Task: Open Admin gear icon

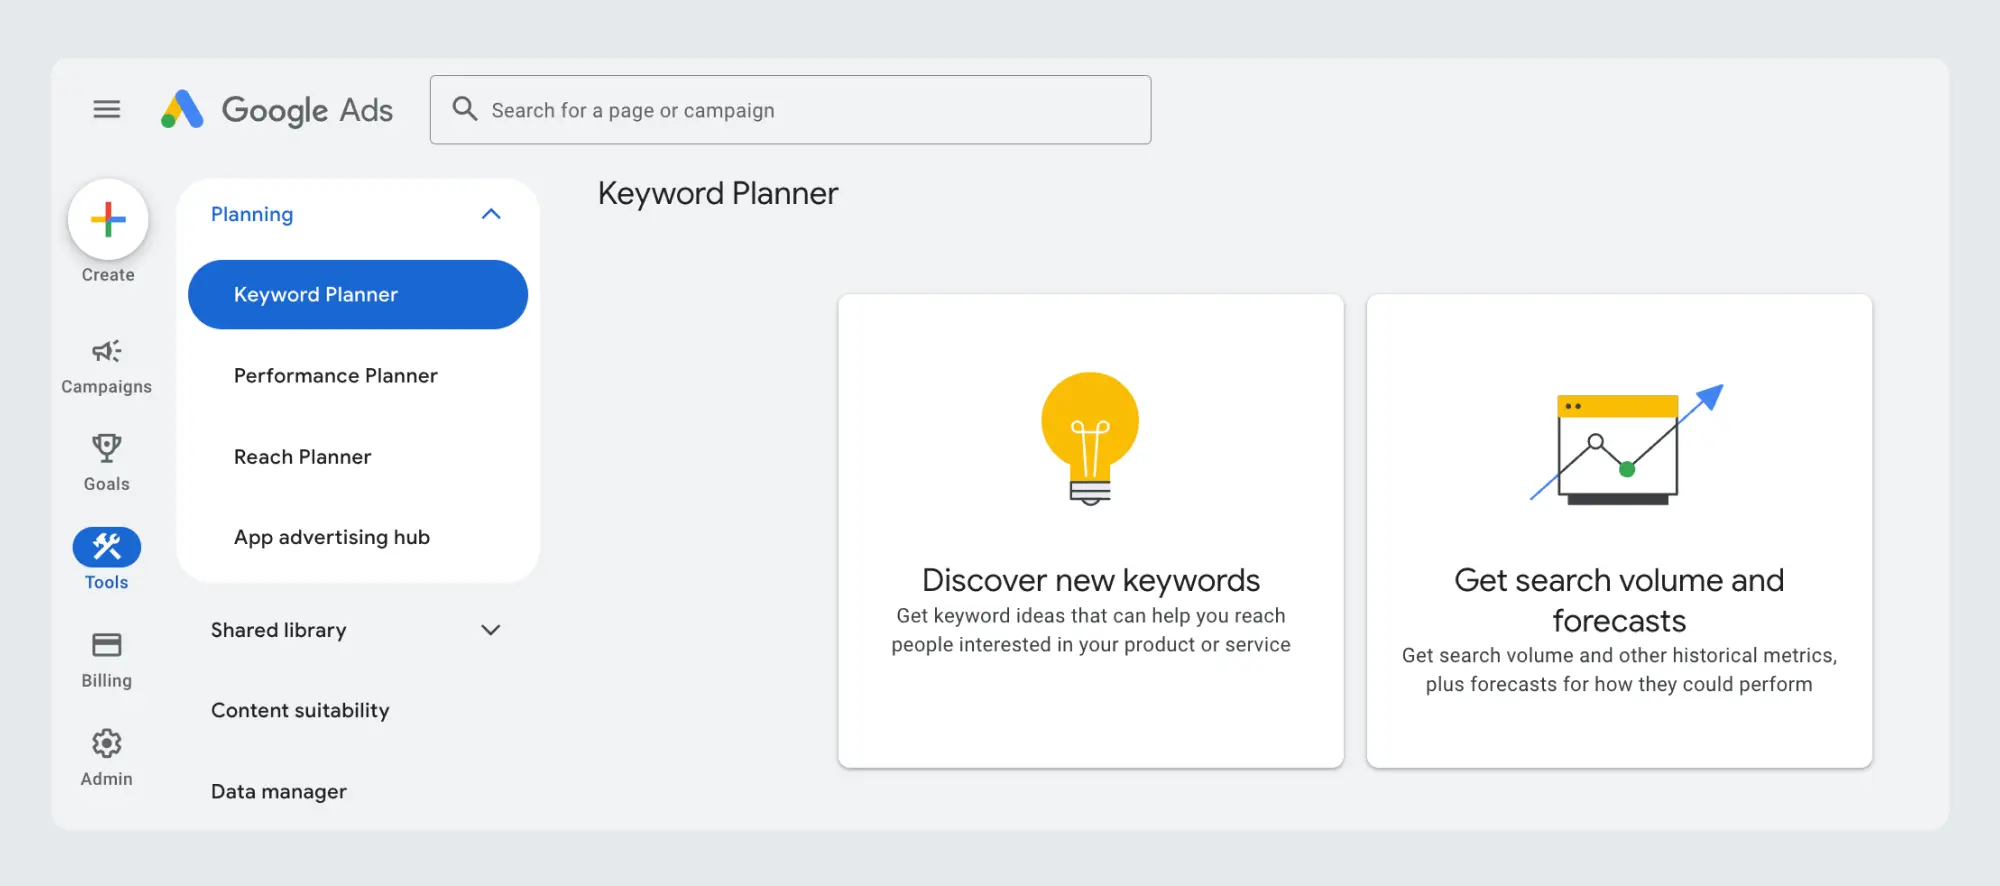Action: [x=107, y=743]
